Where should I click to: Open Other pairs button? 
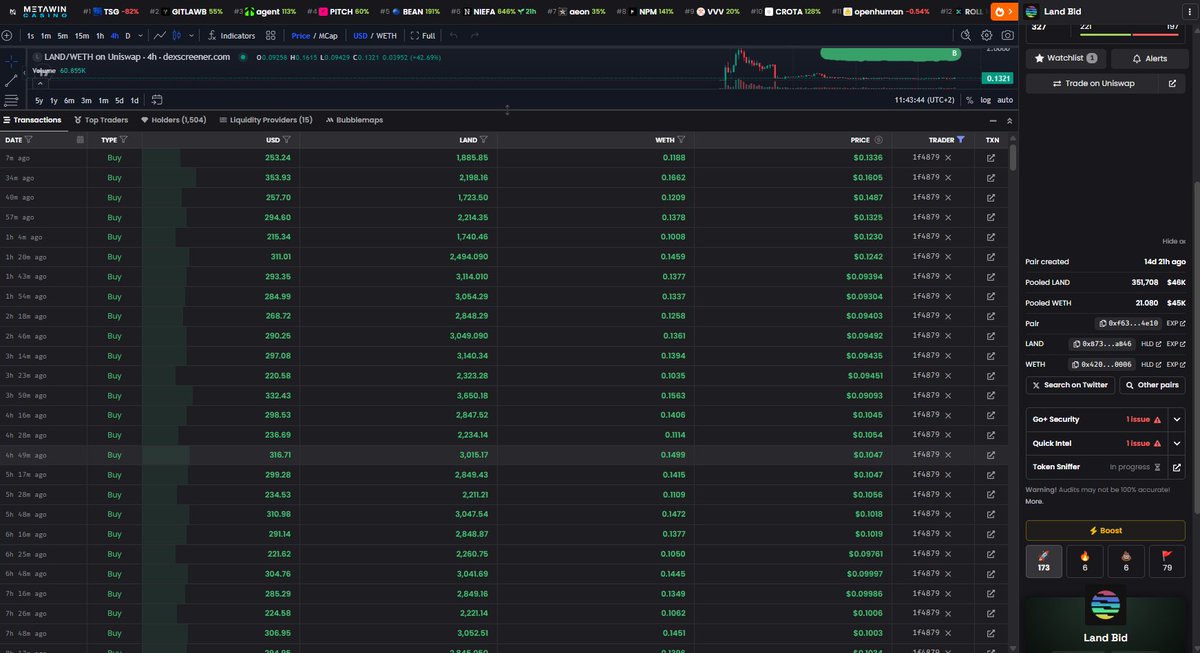click(x=1152, y=385)
